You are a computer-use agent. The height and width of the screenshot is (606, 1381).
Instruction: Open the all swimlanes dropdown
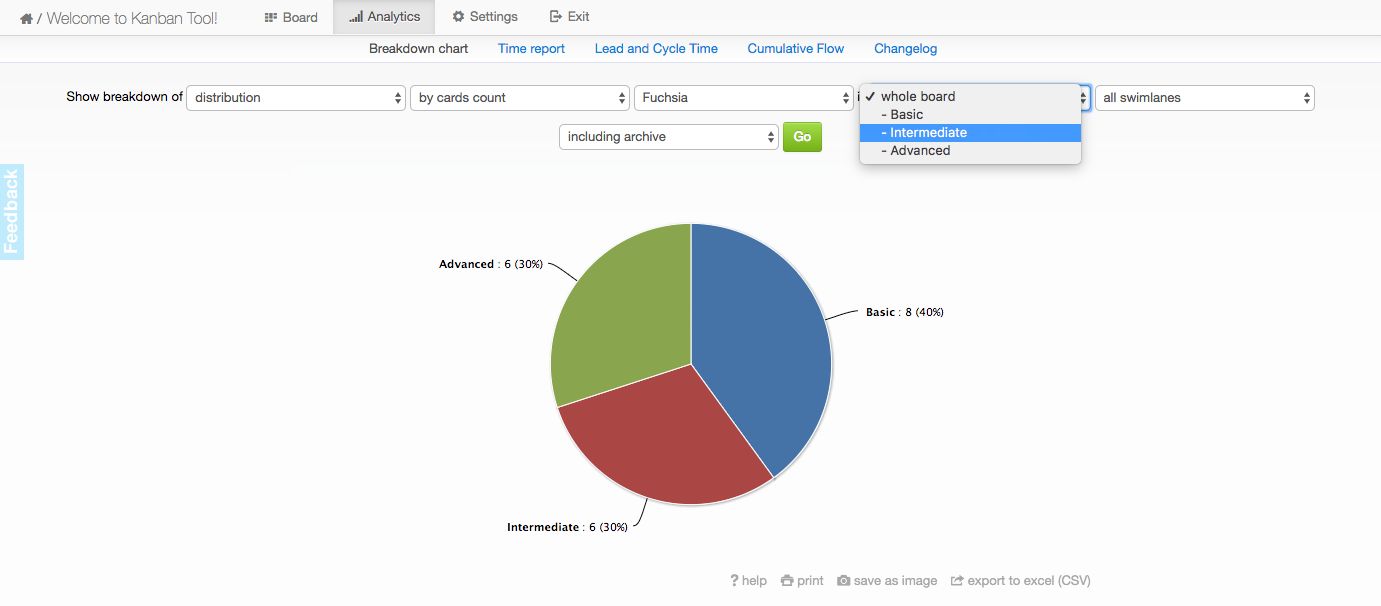pyautogui.click(x=1205, y=98)
